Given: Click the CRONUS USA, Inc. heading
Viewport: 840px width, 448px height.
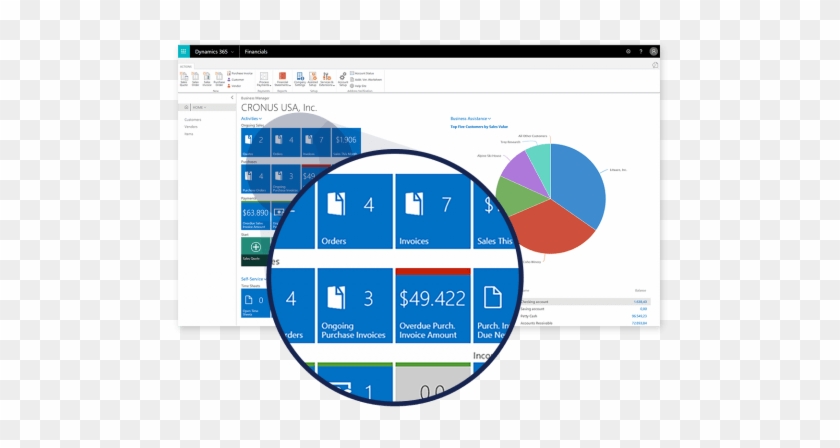Looking at the screenshot, I should 279,108.
